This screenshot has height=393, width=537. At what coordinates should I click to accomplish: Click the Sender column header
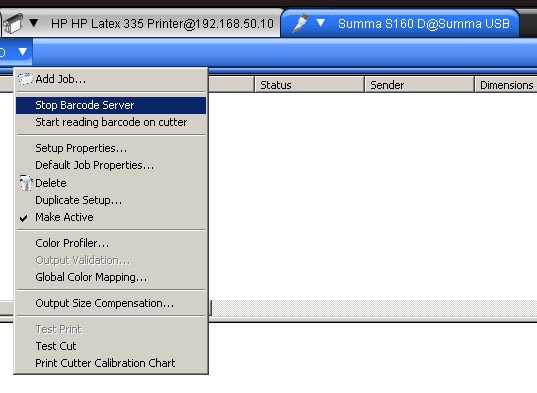[420, 85]
